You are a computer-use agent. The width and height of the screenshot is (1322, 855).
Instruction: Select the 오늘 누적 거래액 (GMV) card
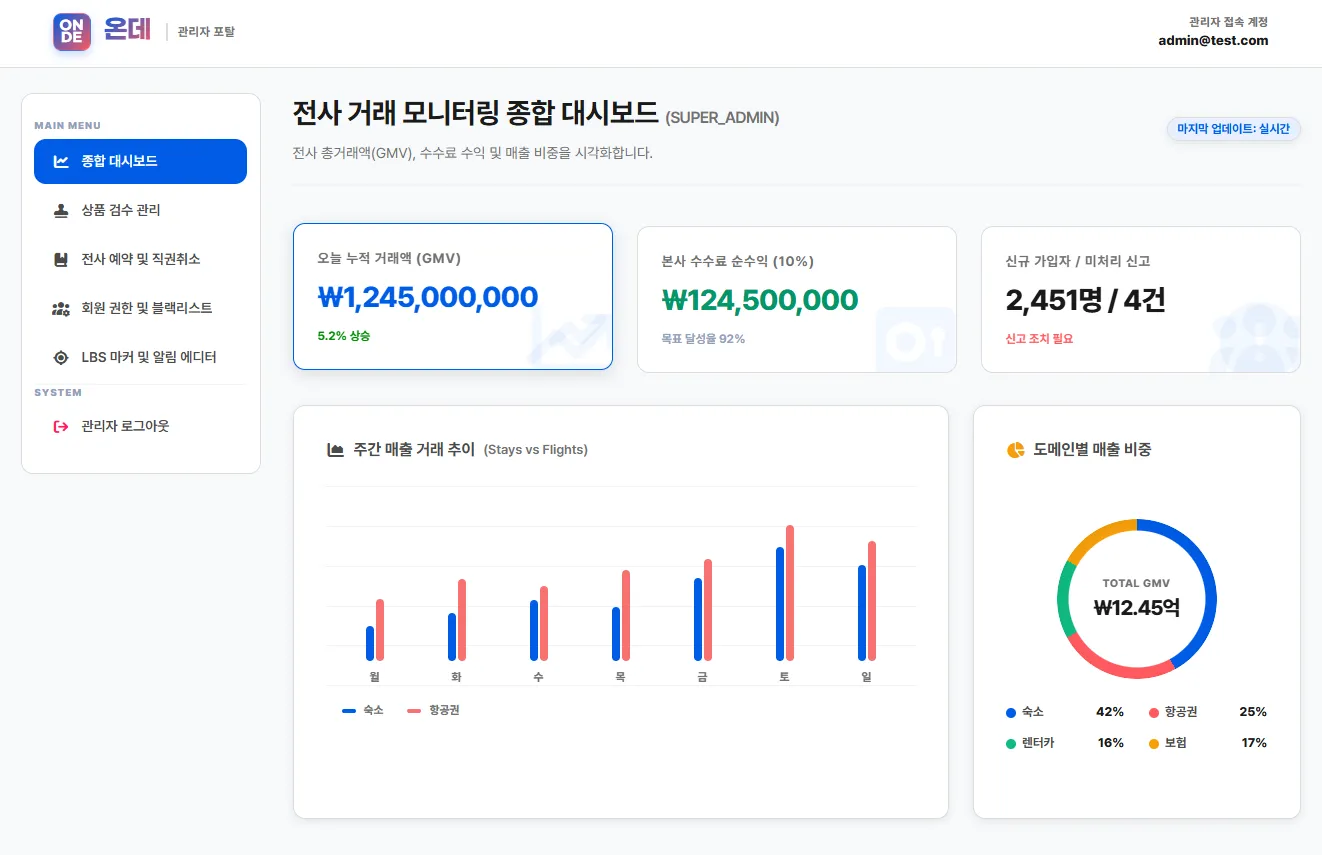tap(453, 297)
